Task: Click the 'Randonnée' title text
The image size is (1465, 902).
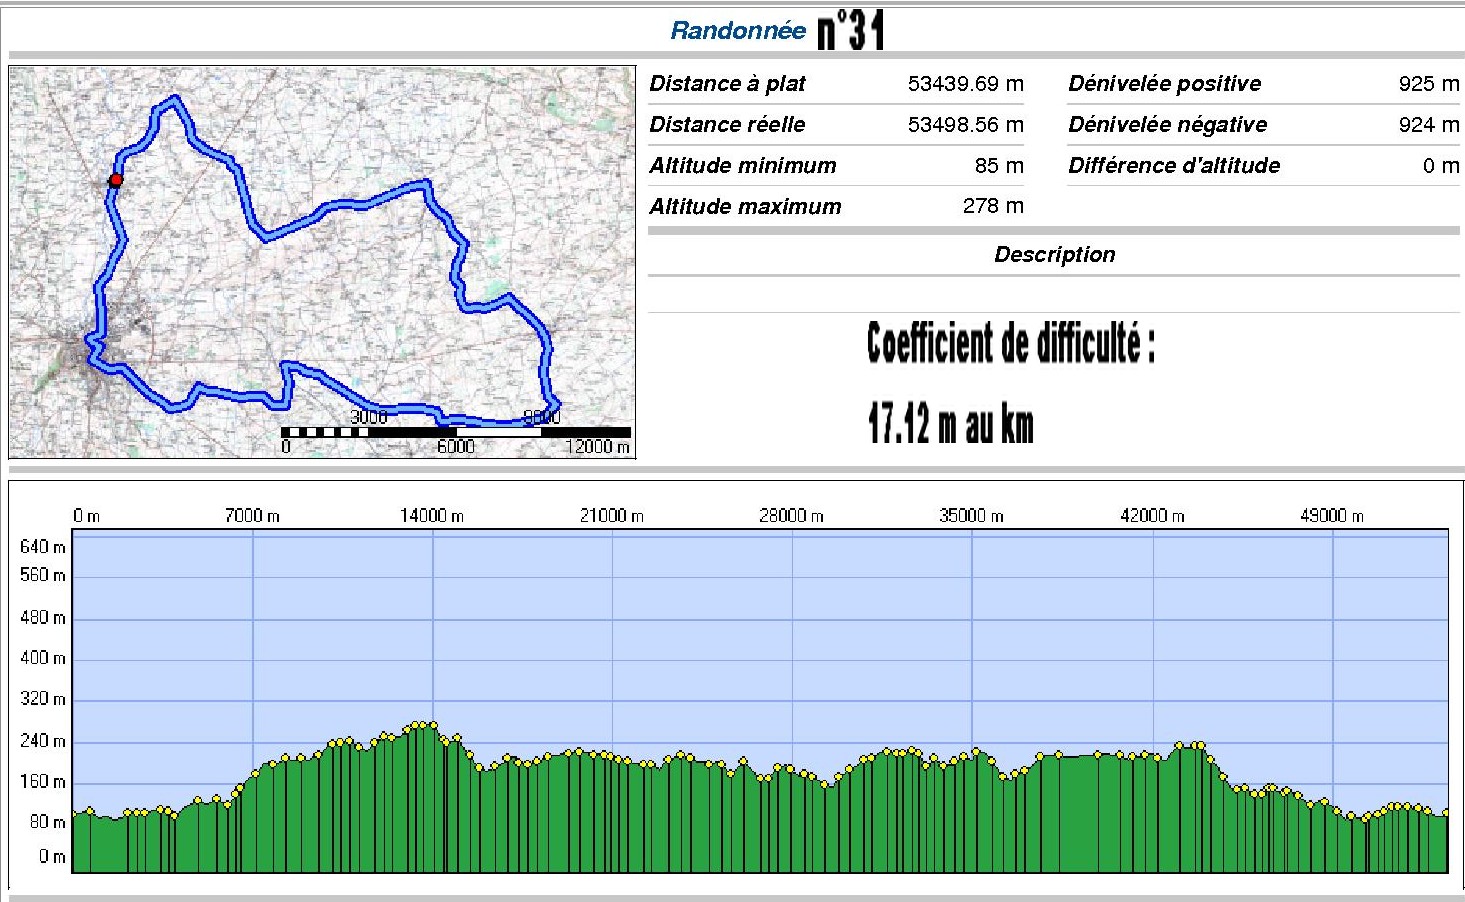Action: (x=738, y=31)
